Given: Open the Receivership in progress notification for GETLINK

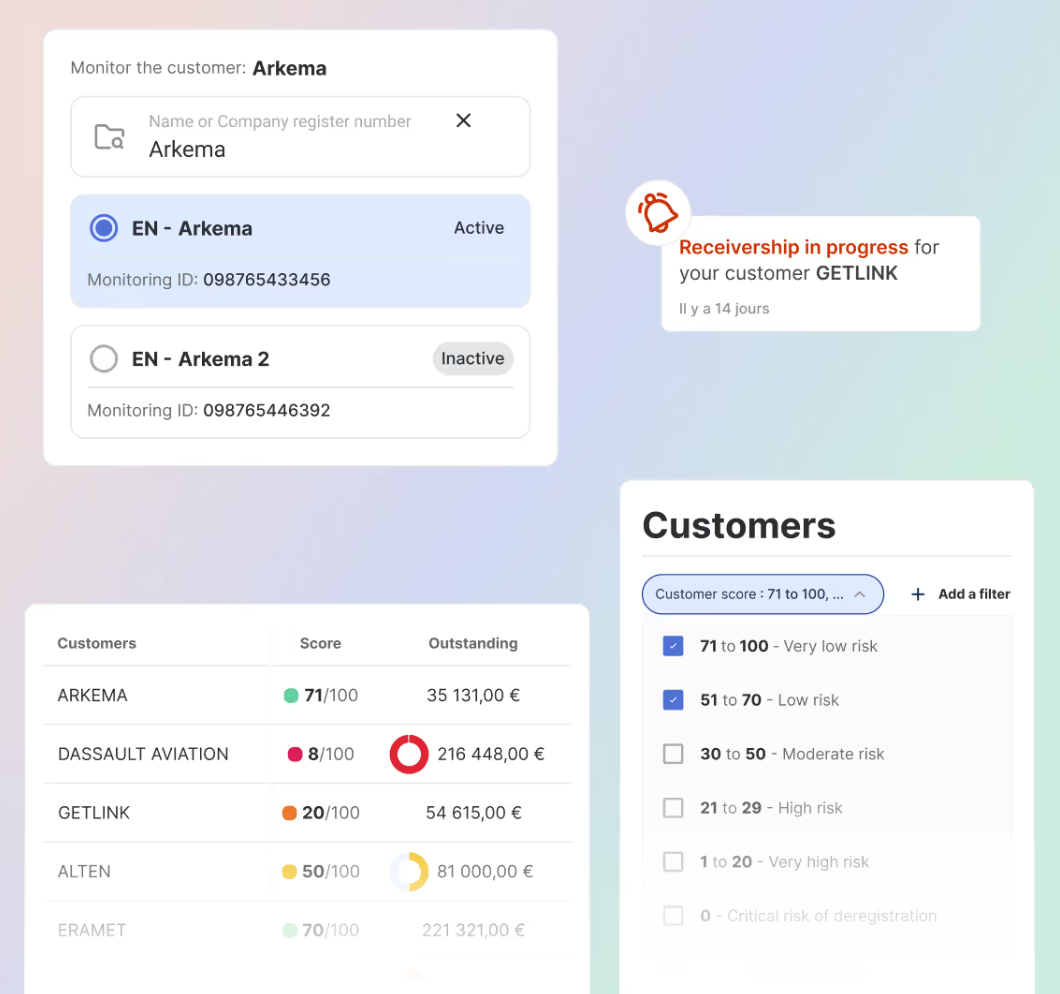Looking at the screenshot, I should (820, 273).
